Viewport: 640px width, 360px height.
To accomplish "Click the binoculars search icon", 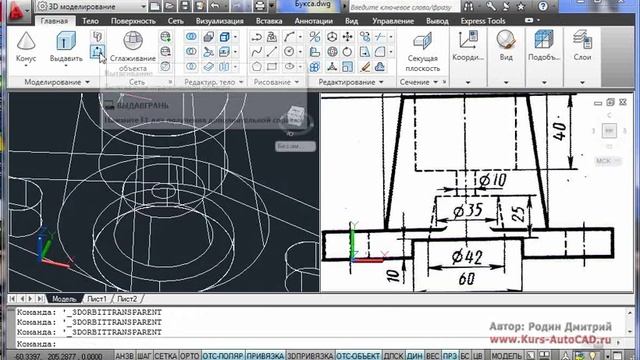I will point(469,6).
